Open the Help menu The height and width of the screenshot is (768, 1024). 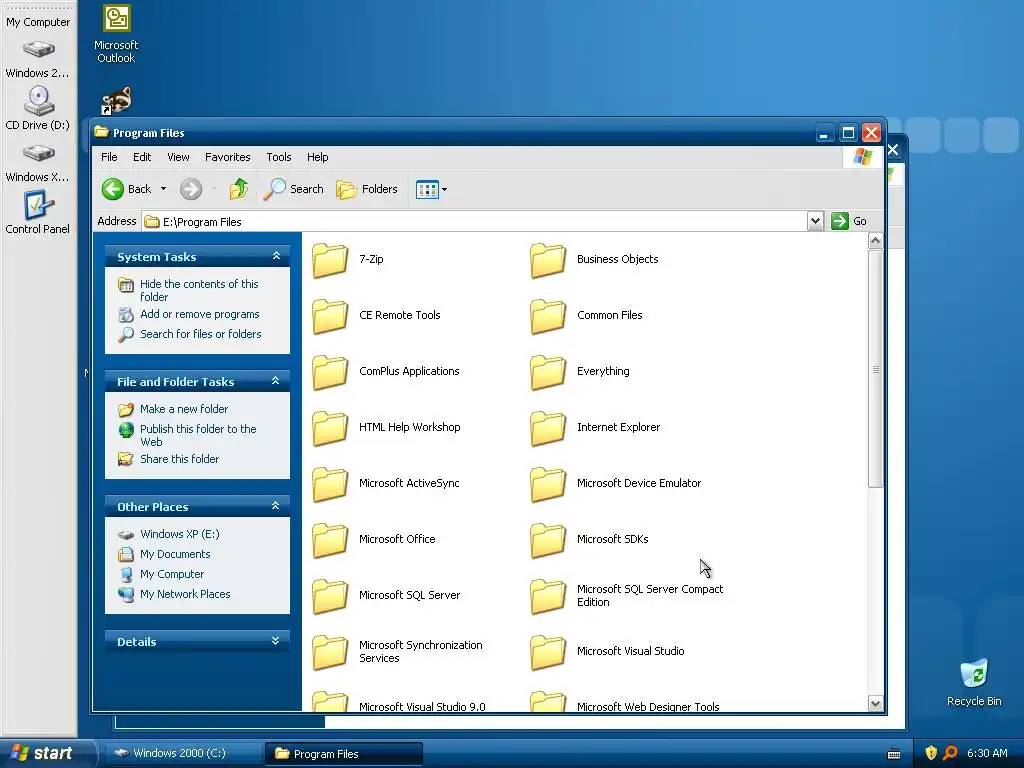317,157
